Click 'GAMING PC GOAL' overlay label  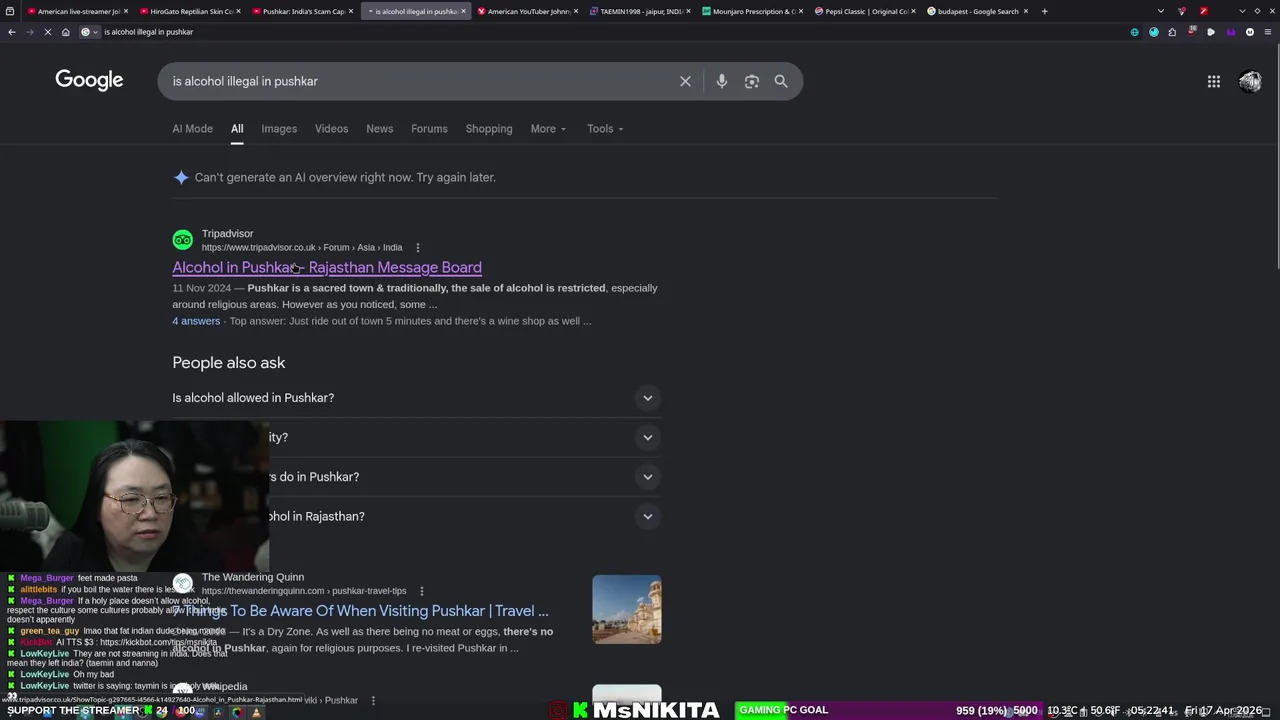(784, 710)
